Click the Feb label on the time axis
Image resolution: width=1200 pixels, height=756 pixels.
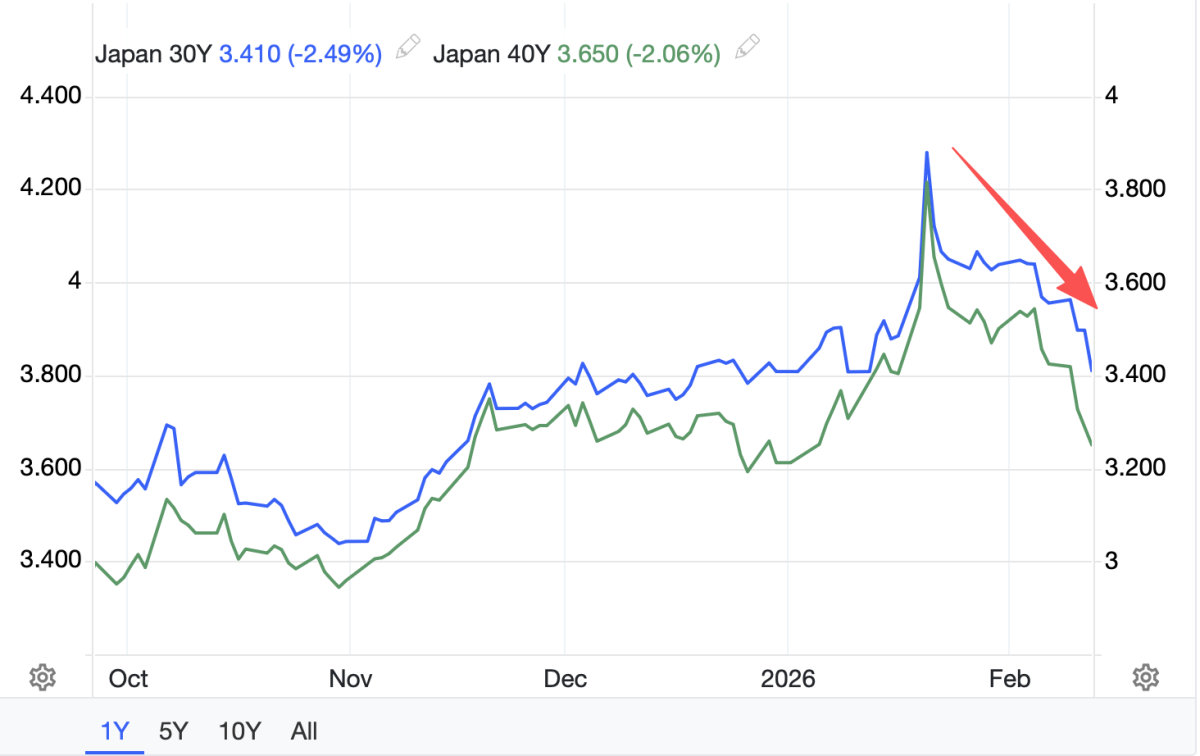[1009, 679]
